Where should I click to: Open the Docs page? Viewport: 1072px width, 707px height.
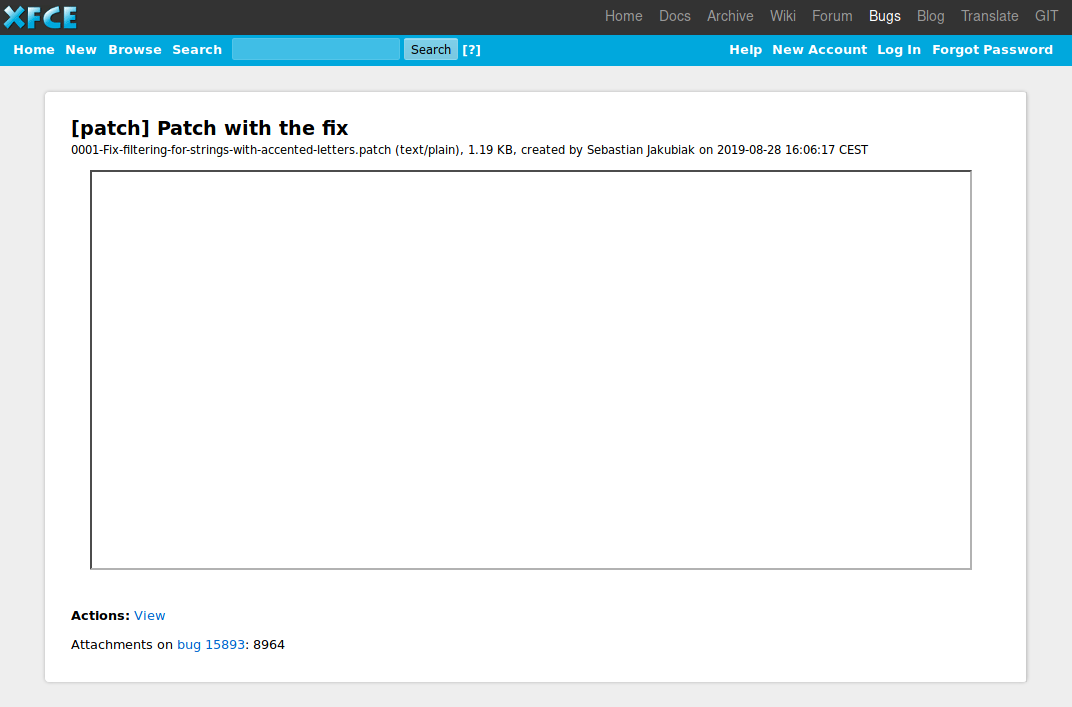click(x=674, y=16)
